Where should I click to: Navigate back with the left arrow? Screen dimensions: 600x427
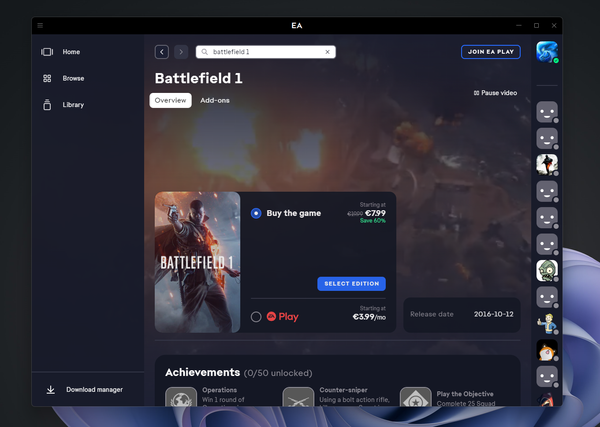pos(162,52)
